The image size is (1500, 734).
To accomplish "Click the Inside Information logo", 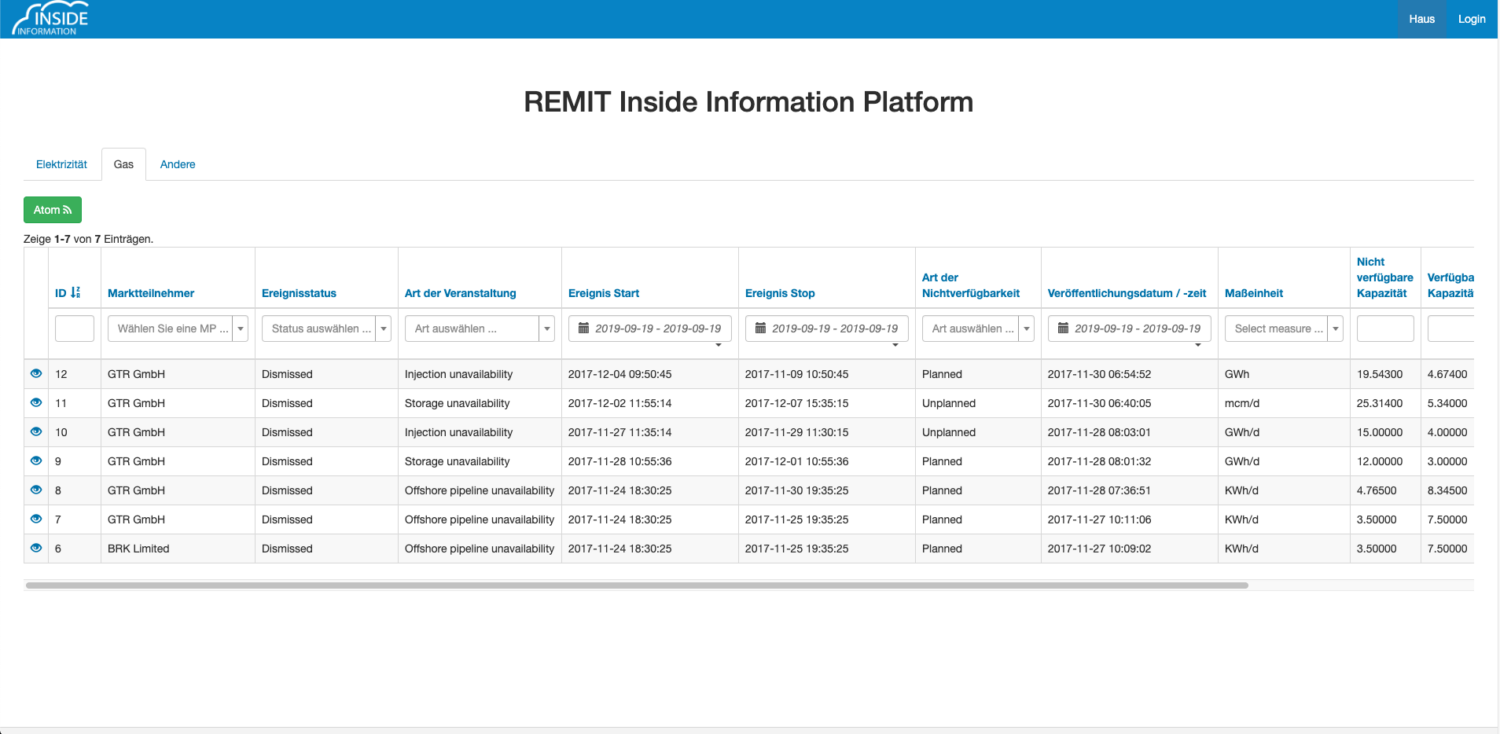I will coord(50,17).
